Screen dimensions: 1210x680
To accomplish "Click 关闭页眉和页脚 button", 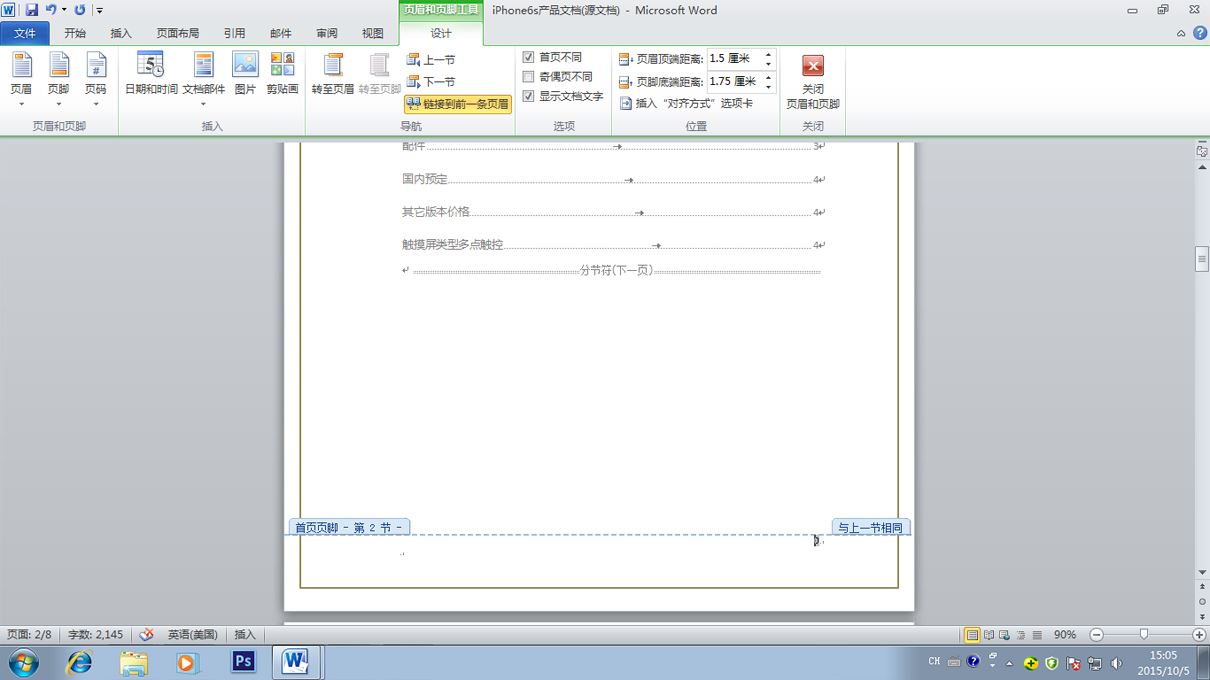I will (813, 80).
